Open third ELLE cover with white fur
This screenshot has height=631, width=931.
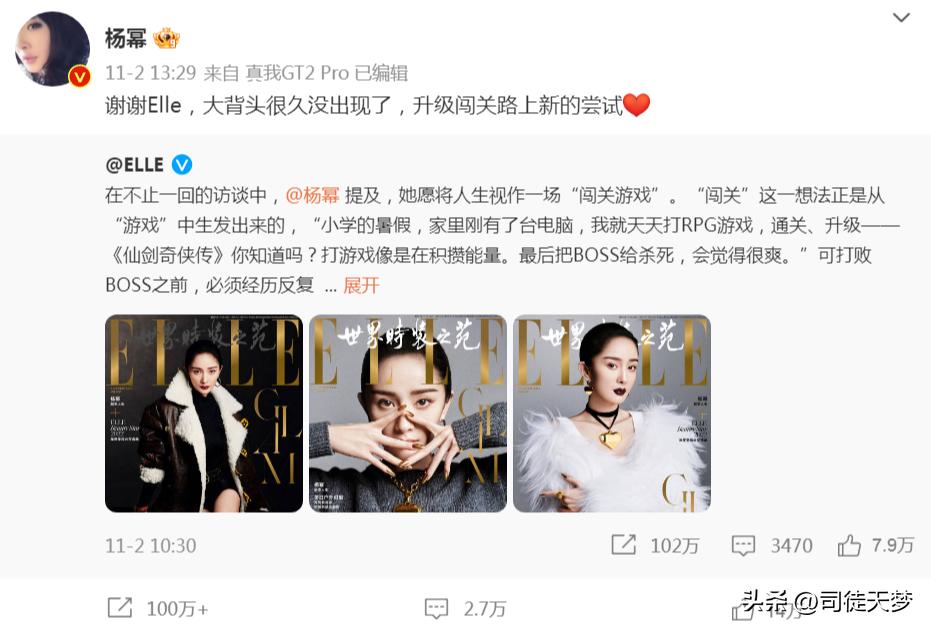612,413
